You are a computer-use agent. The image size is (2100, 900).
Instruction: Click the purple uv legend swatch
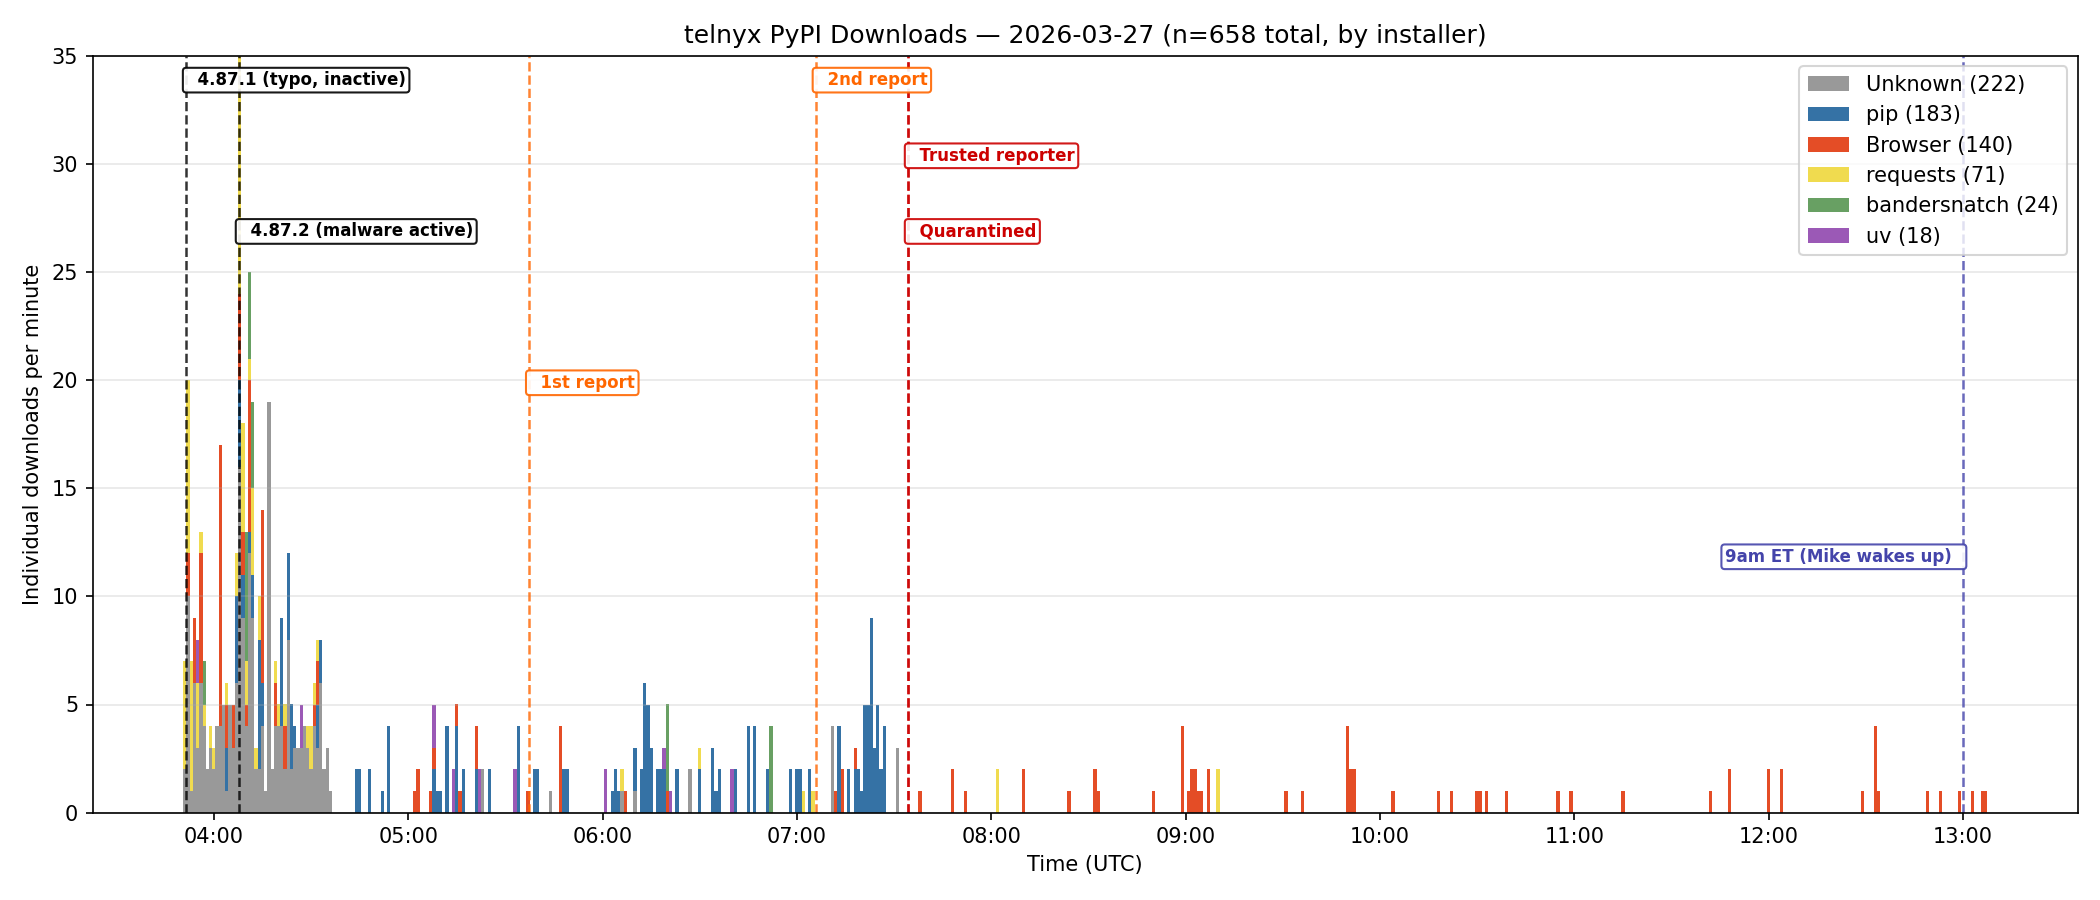point(1827,235)
